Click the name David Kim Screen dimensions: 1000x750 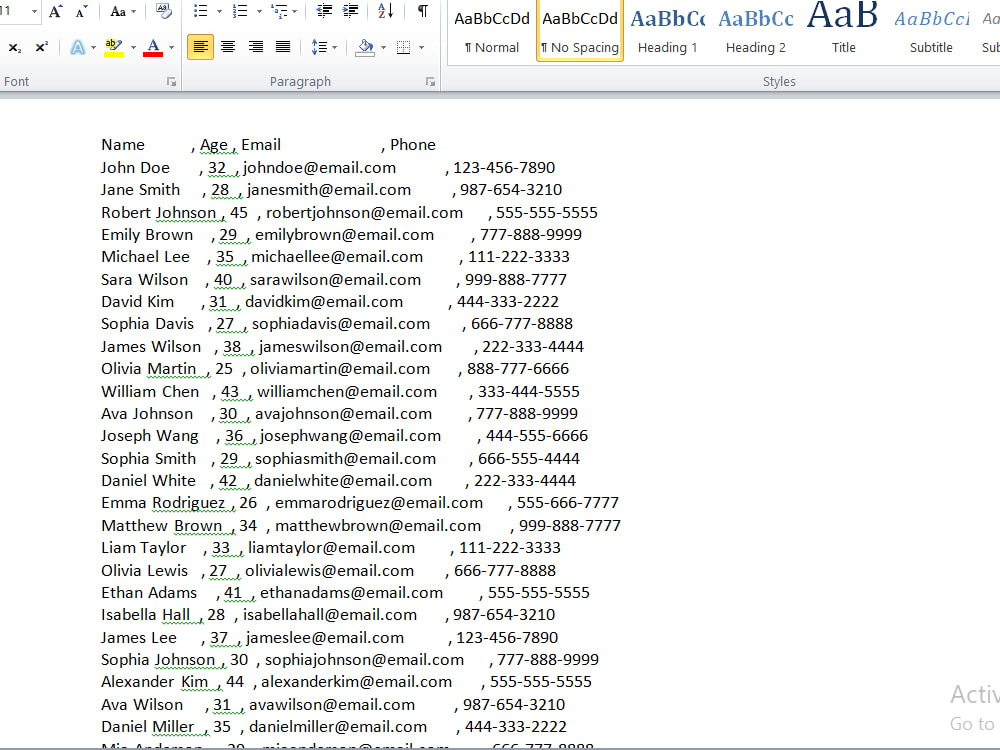137,302
